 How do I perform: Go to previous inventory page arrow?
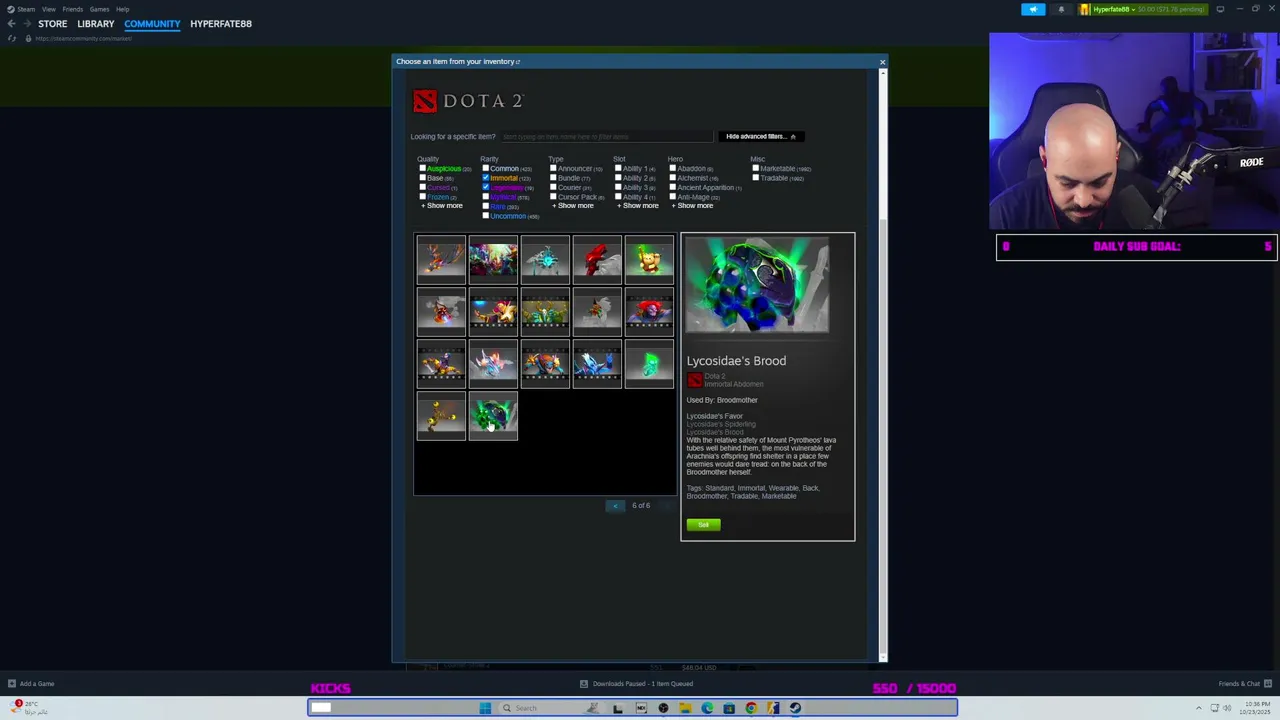[615, 506]
